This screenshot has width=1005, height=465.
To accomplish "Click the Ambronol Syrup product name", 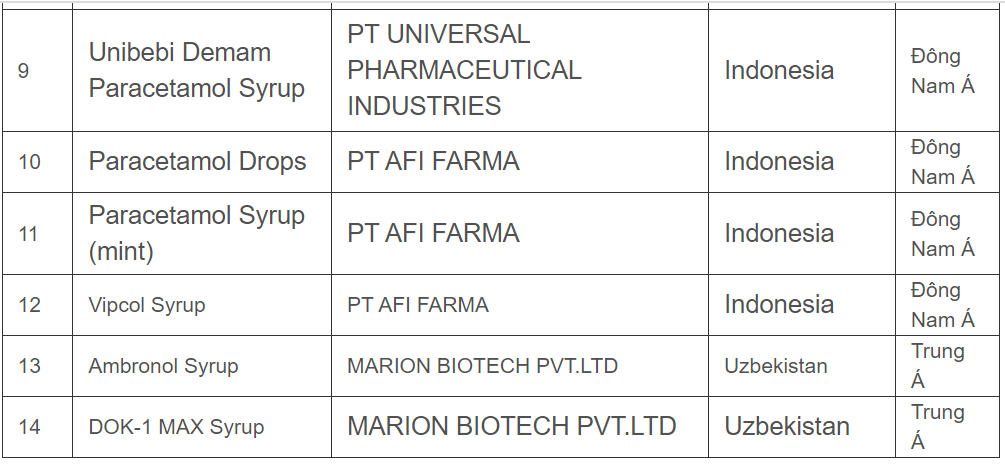I will click(163, 366).
